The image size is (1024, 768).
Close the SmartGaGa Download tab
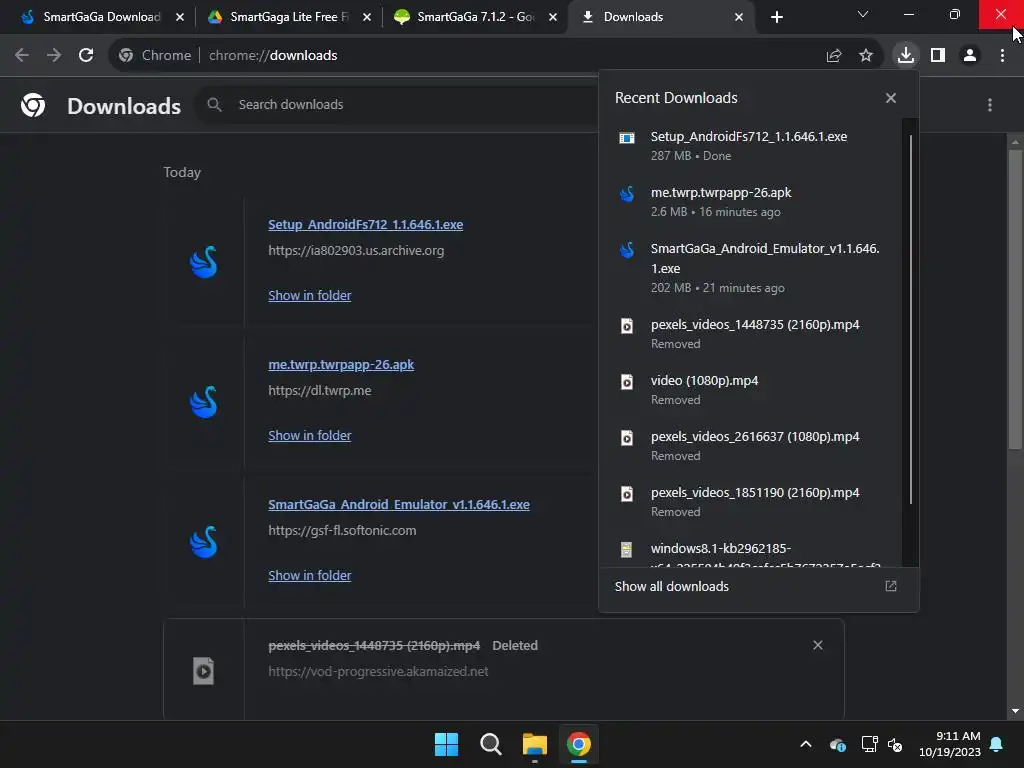click(x=180, y=17)
